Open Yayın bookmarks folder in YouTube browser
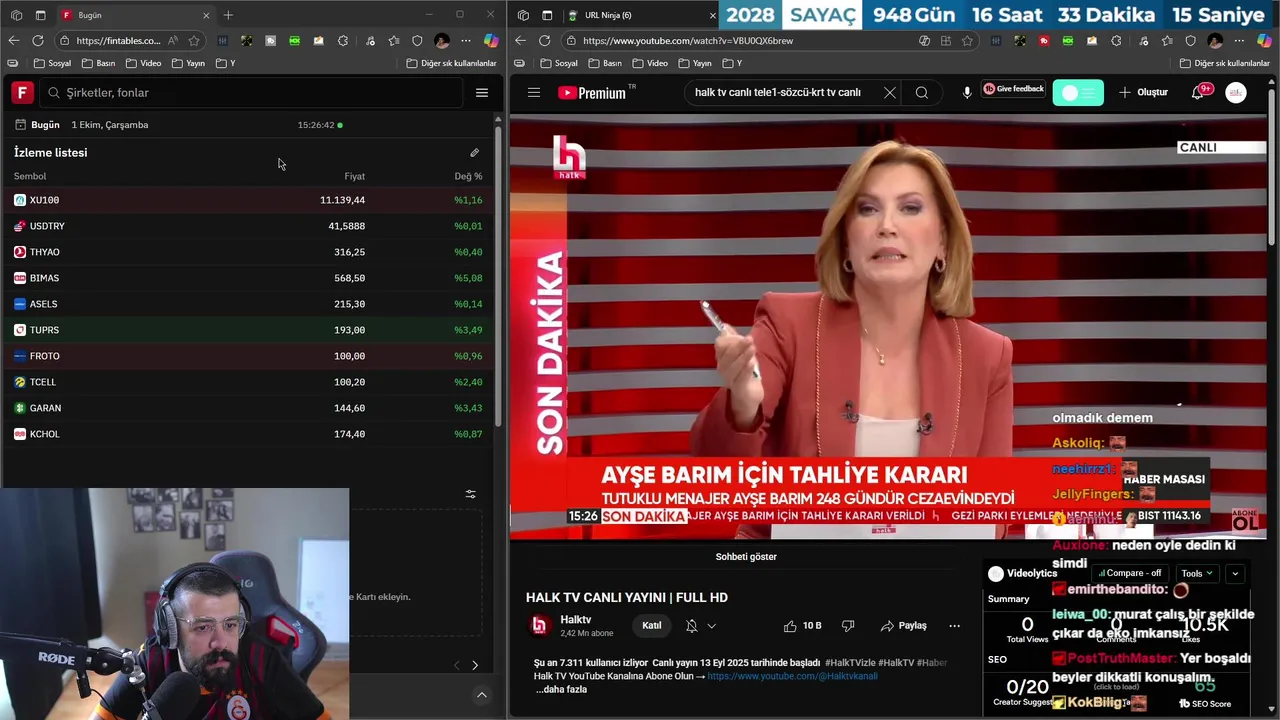Viewport: 1280px width, 720px height. point(695,63)
